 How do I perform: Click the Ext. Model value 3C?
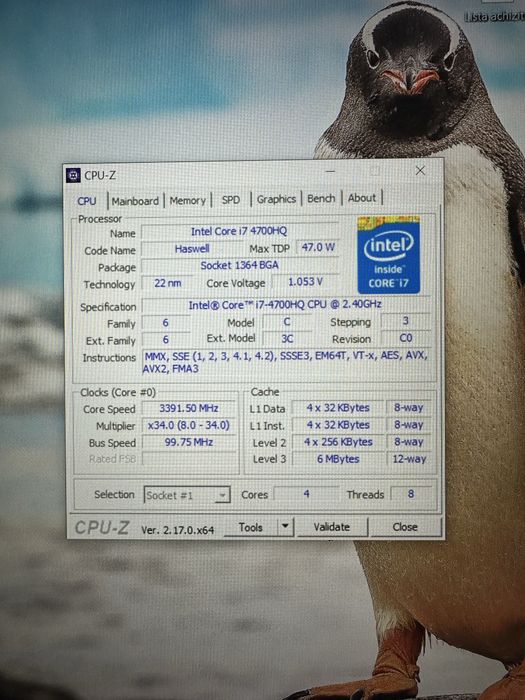click(x=287, y=338)
